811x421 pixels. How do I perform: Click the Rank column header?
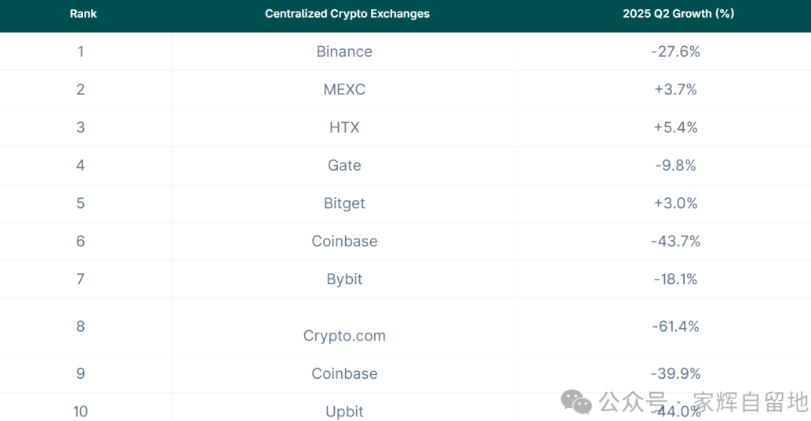click(x=82, y=14)
